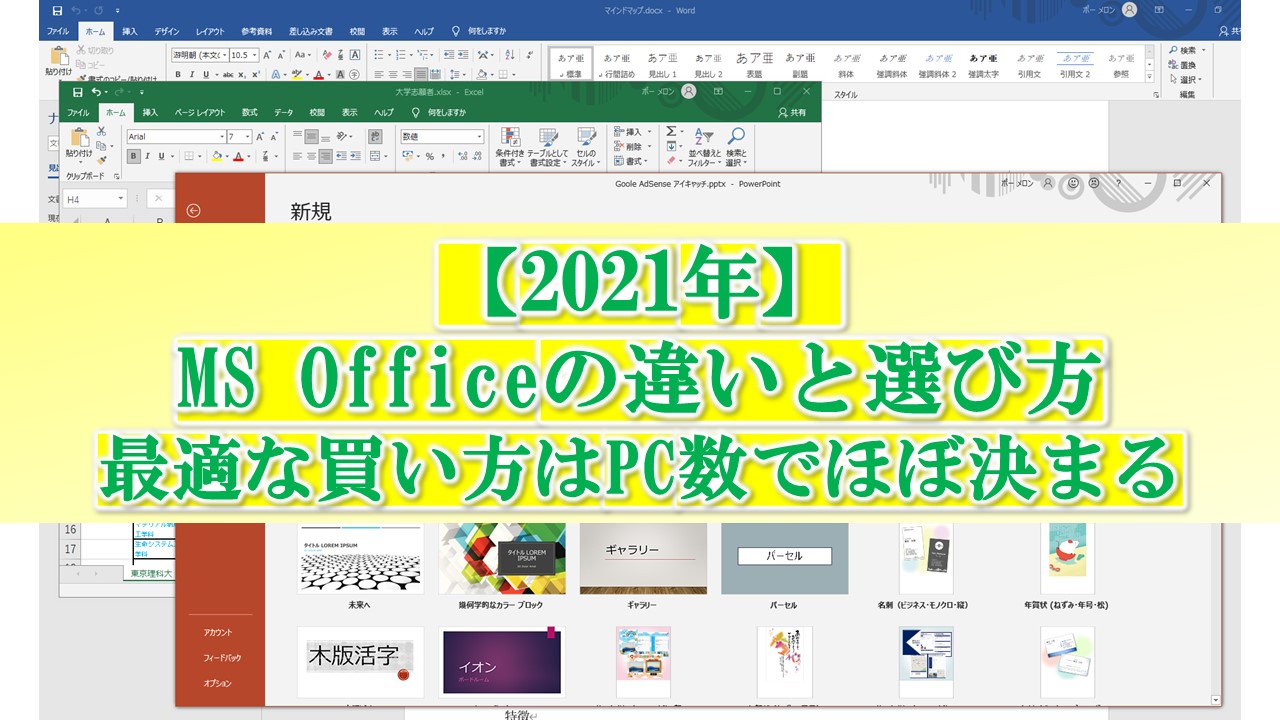Toggle right alignment in Excel's alignment group

click(x=326, y=156)
